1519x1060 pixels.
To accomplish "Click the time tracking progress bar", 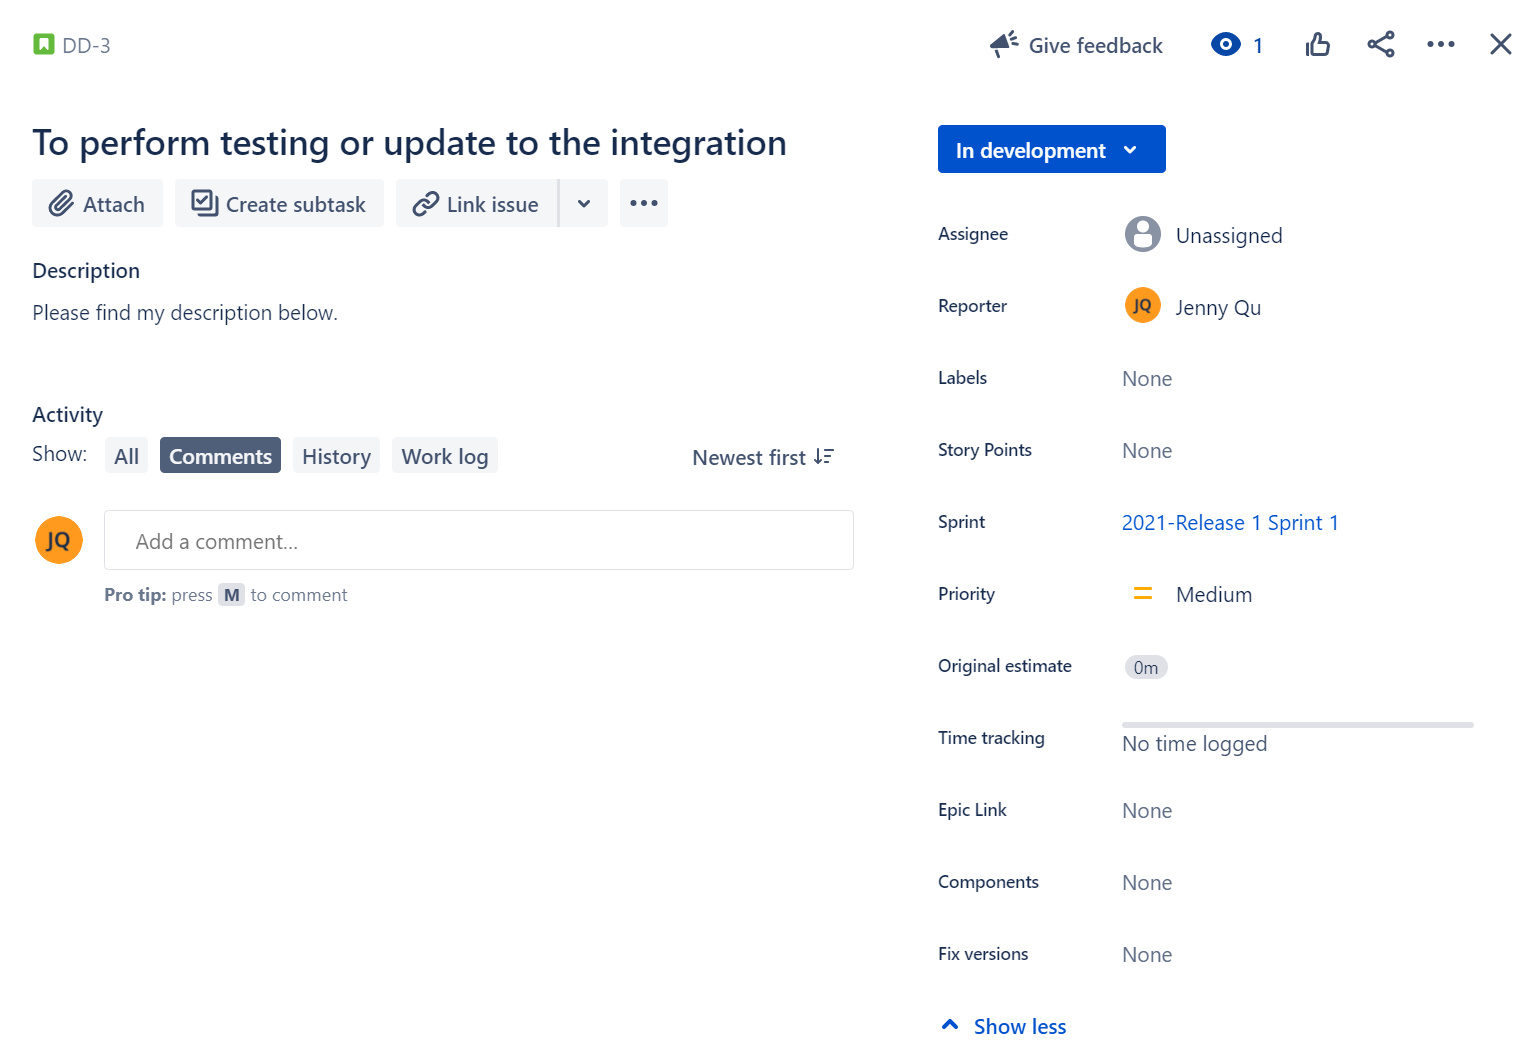I will pyautogui.click(x=1297, y=724).
